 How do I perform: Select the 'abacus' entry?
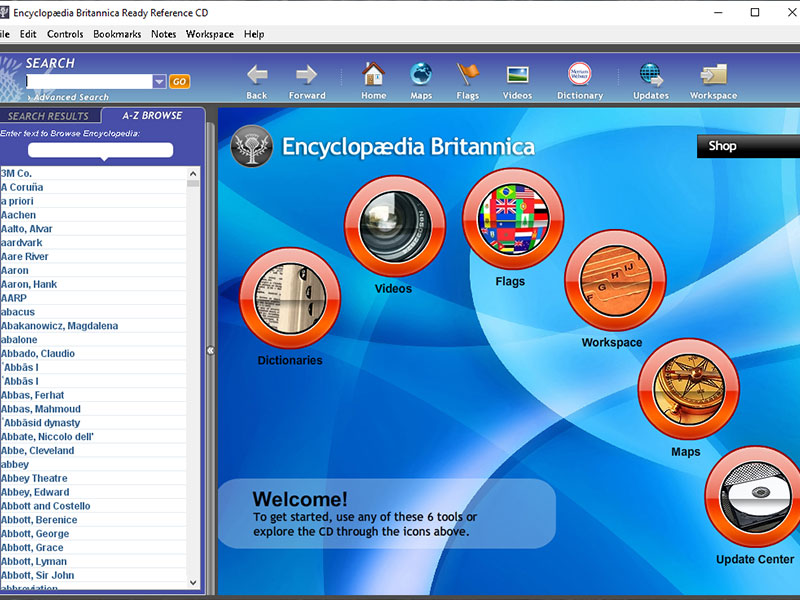(93, 312)
